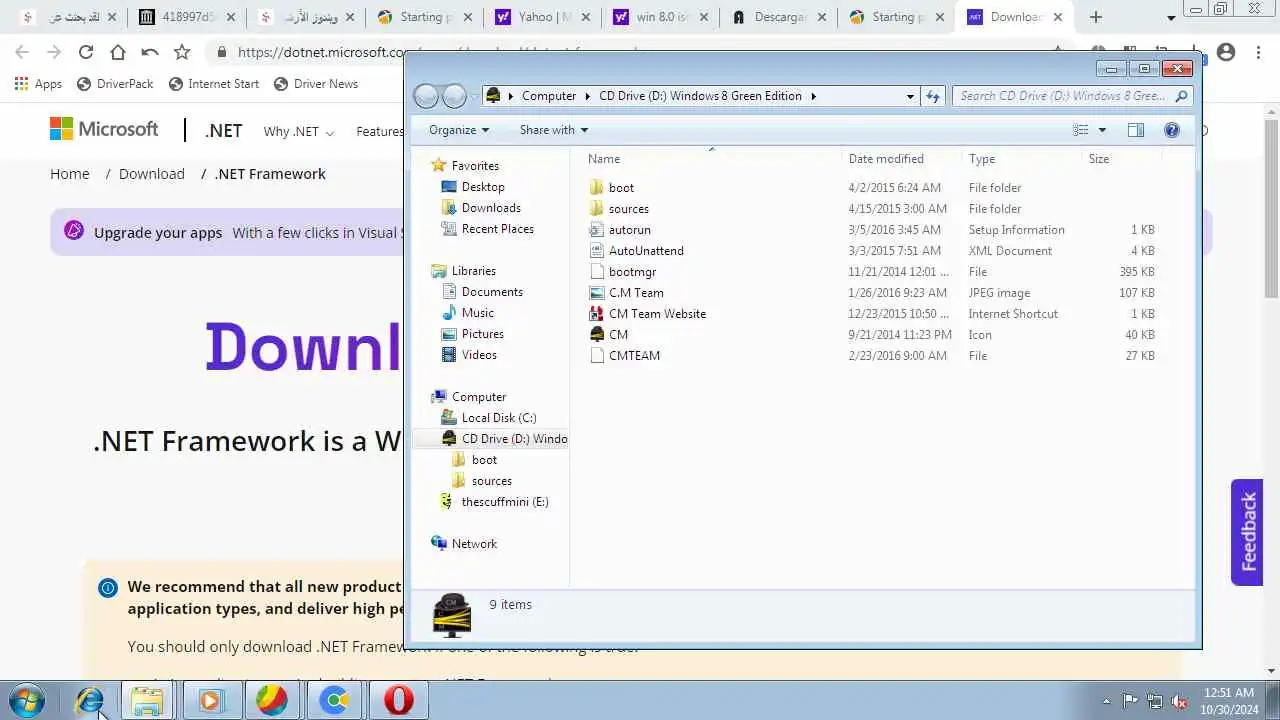Open the Why .NET dropdown menu
The image size is (1280, 720).
[x=298, y=131]
